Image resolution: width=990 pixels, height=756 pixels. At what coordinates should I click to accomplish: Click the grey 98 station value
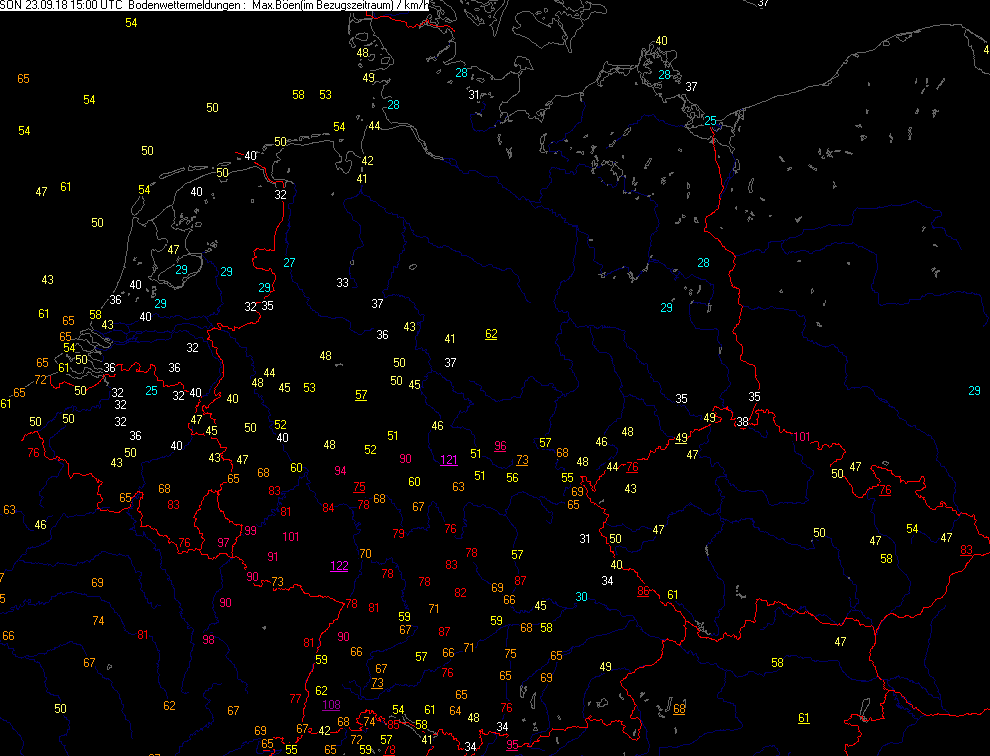point(208,640)
